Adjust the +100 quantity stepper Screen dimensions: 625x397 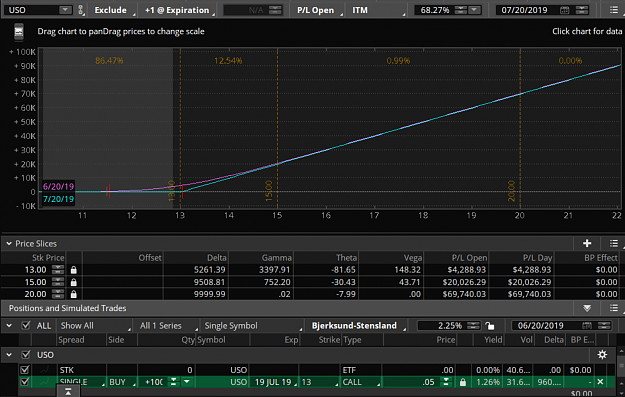174,382
